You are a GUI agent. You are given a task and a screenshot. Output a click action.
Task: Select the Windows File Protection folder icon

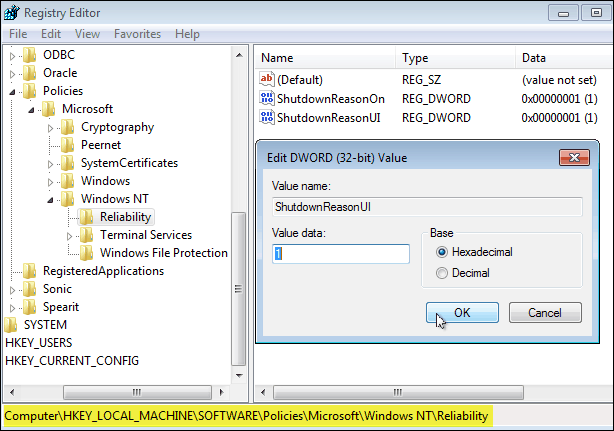point(87,253)
